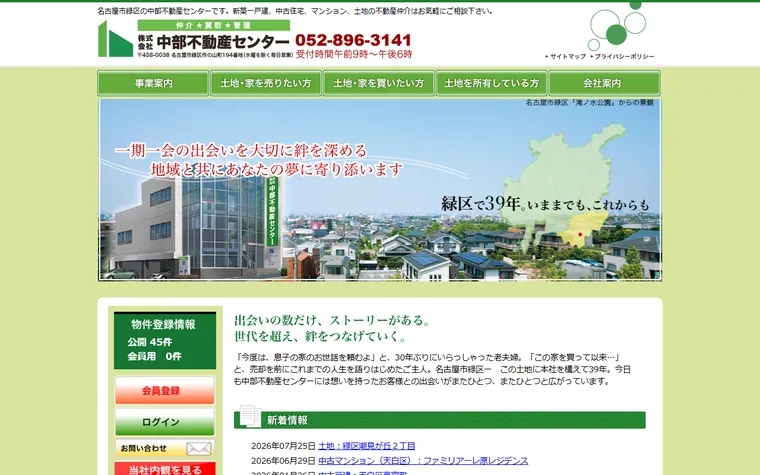Open news link 中古マンション（天白区）：ファミリアーレ原レジデンス
This screenshot has height=475, width=760.
coord(423,460)
